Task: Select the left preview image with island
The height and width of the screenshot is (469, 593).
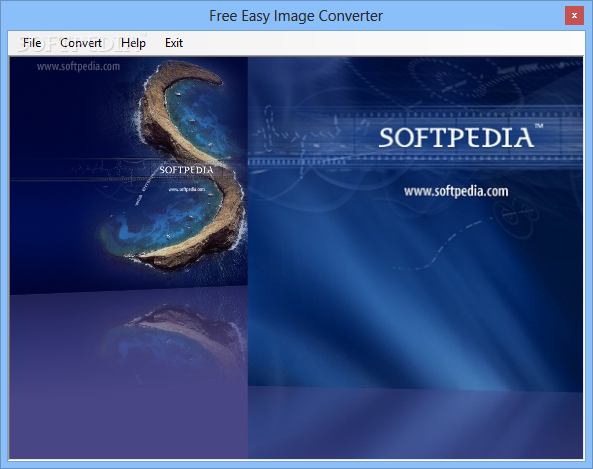Action: [129, 258]
